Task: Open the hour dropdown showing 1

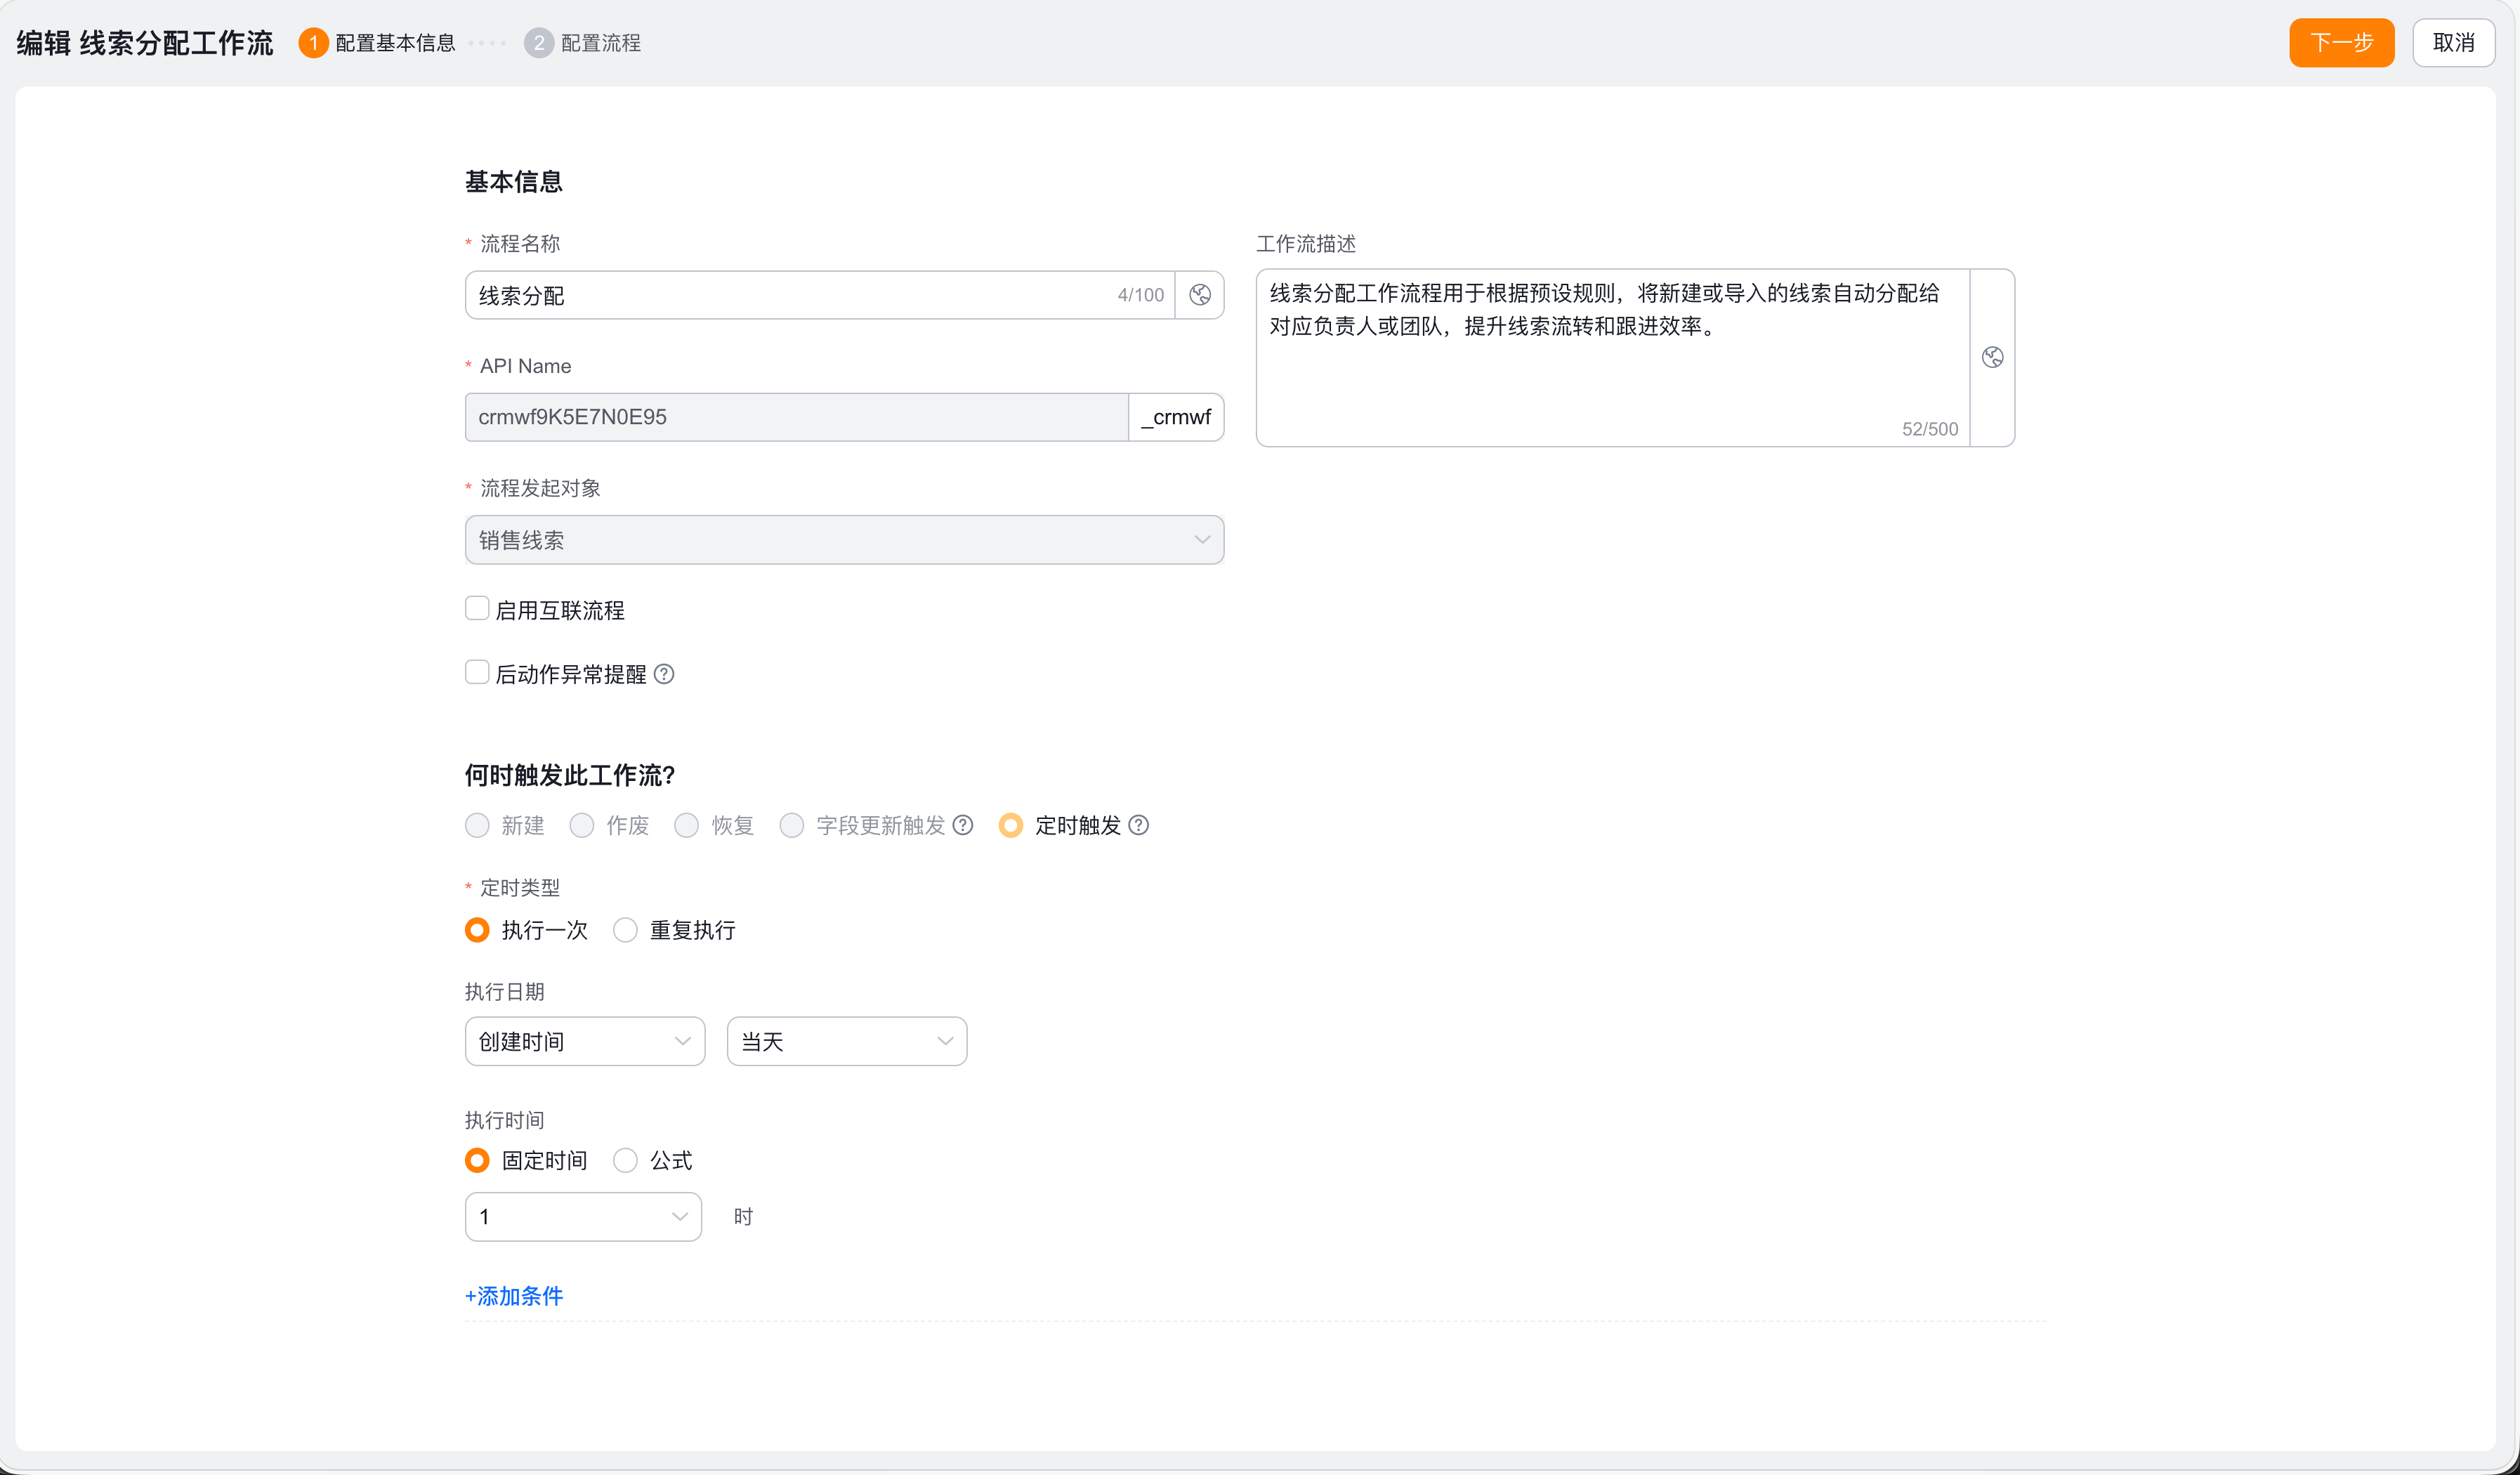Action: click(583, 1216)
